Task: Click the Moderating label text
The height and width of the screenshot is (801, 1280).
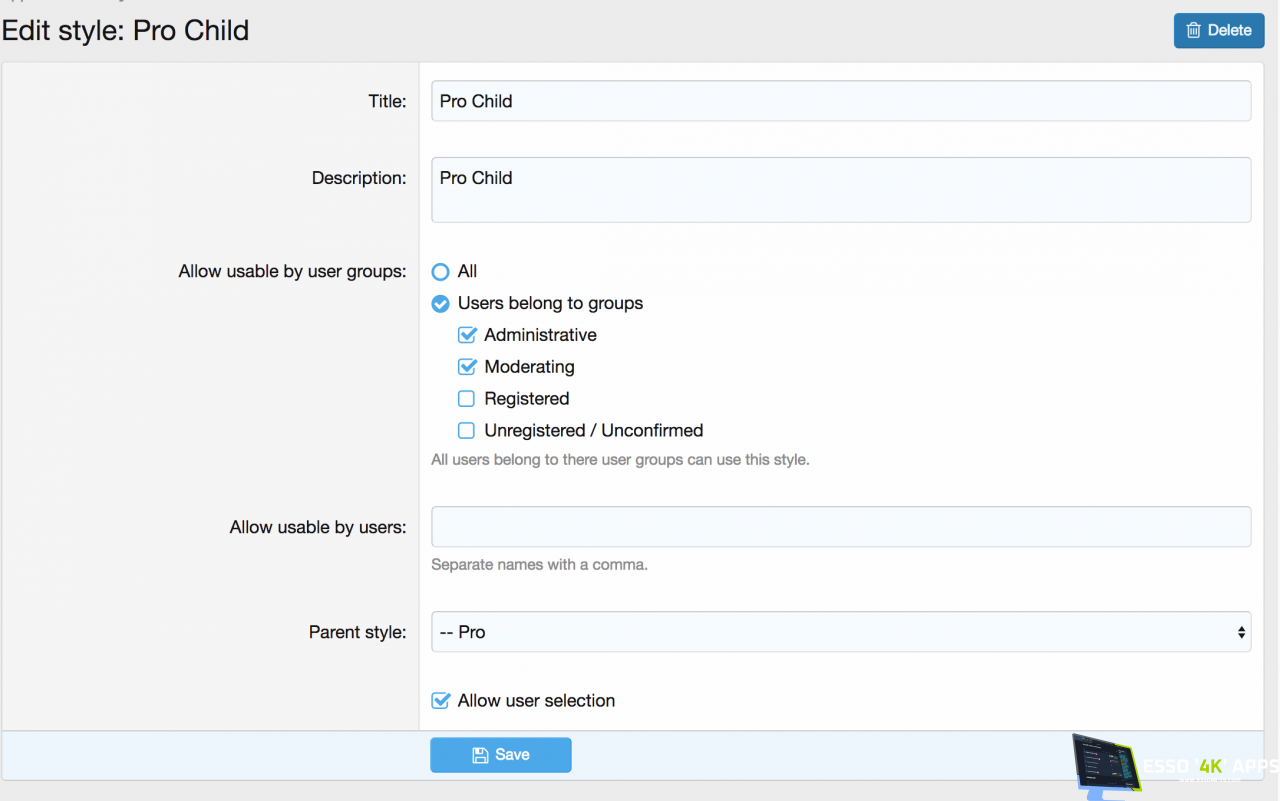Action: tap(529, 367)
